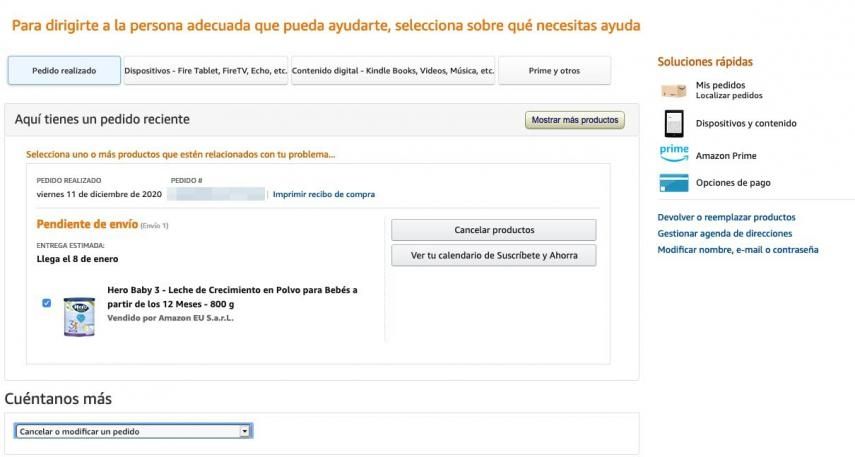Viewport: 855px width, 457px height.
Task: Open the Cancelar o modificar un pedido dropdown
Action: 133,431
